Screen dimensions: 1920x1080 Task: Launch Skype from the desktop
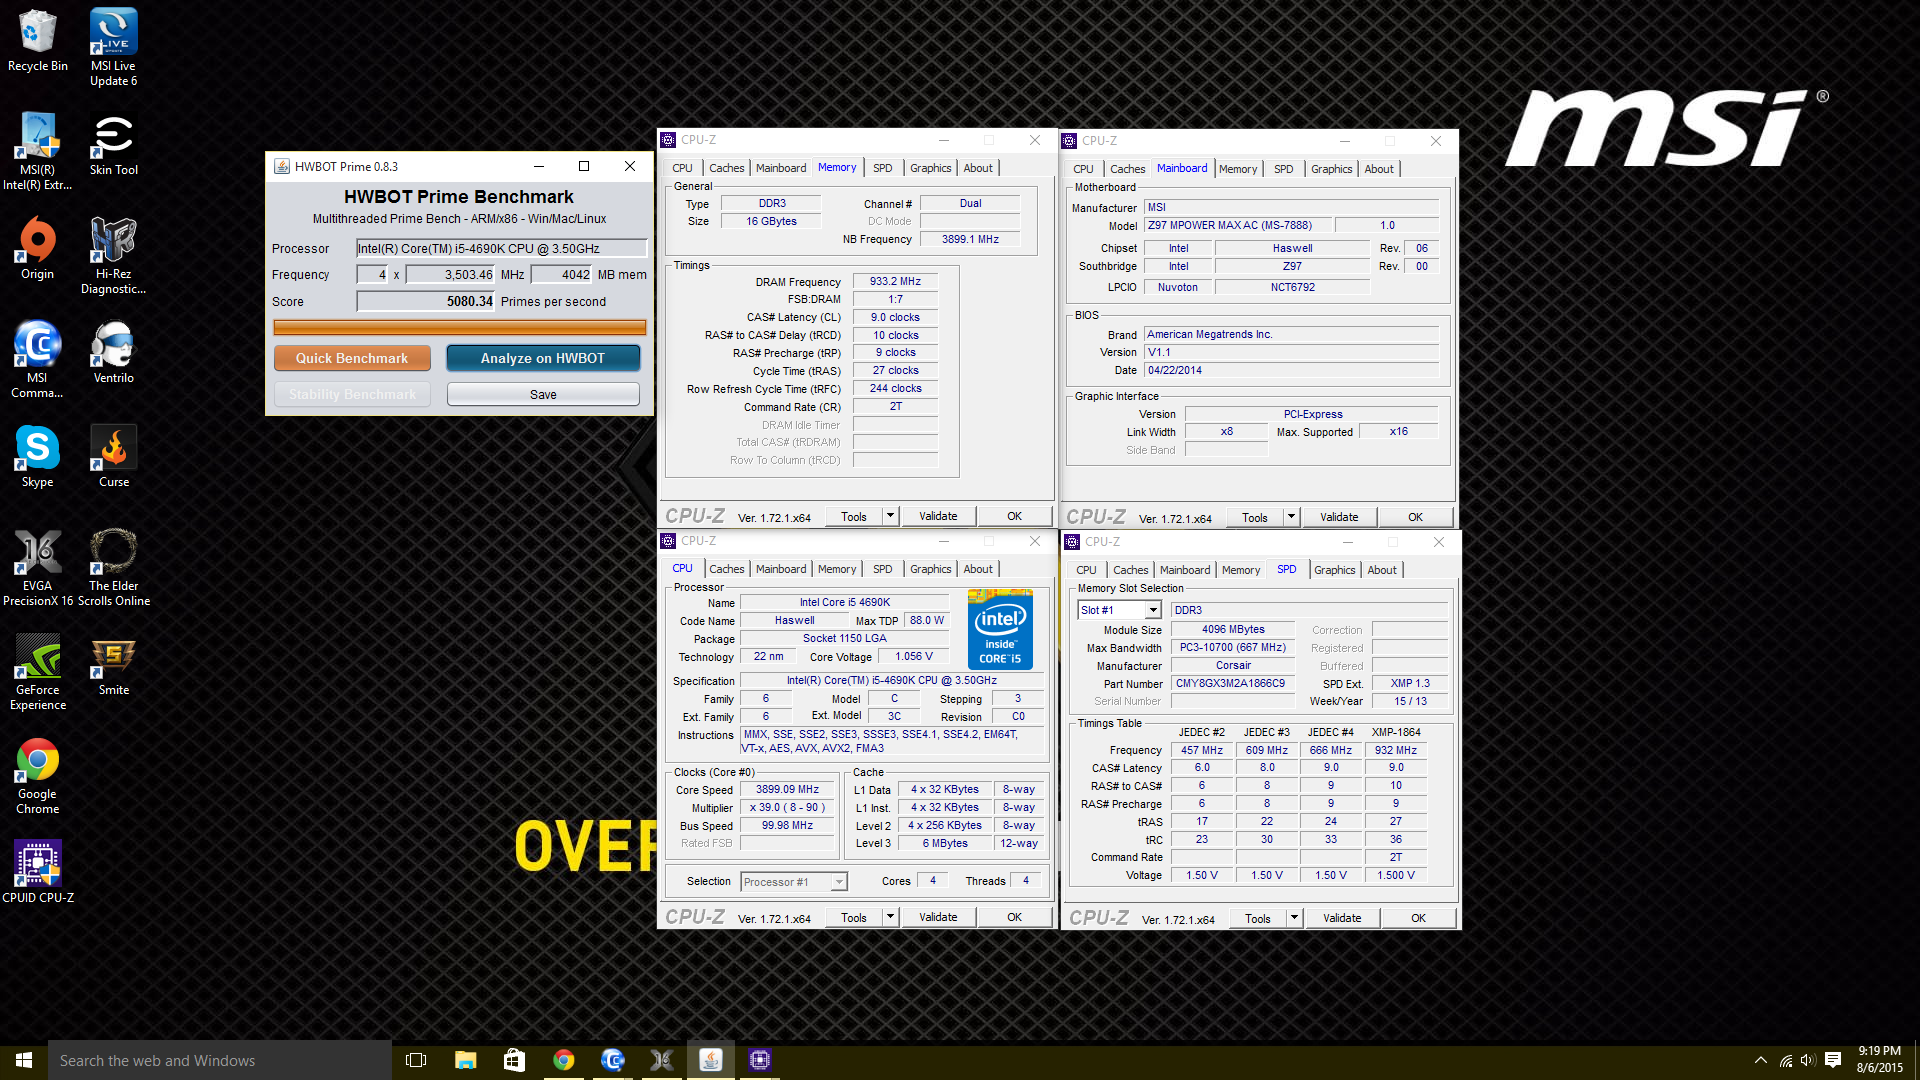38,457
